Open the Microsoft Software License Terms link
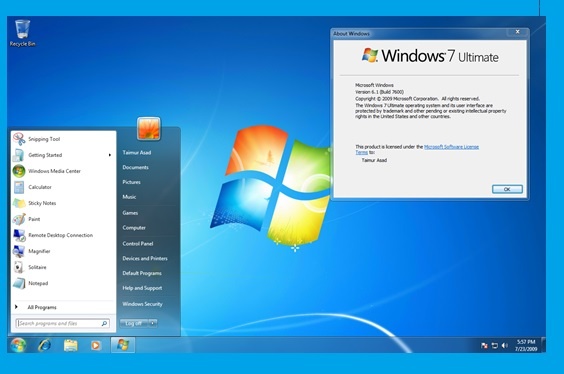Viewport: 564px width, 374px height. (x=451, y=147)
